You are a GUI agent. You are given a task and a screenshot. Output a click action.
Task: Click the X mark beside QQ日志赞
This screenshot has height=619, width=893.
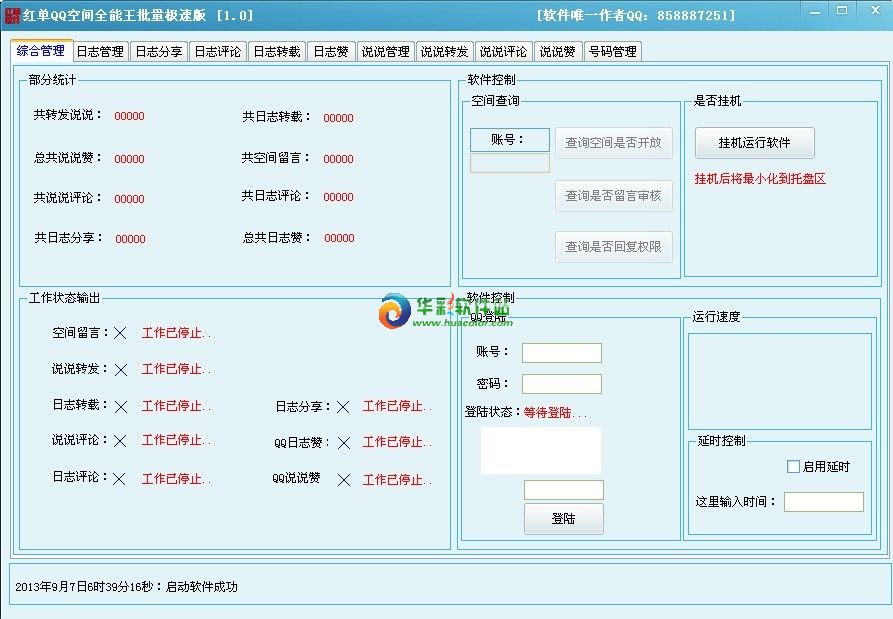[344, 442]
